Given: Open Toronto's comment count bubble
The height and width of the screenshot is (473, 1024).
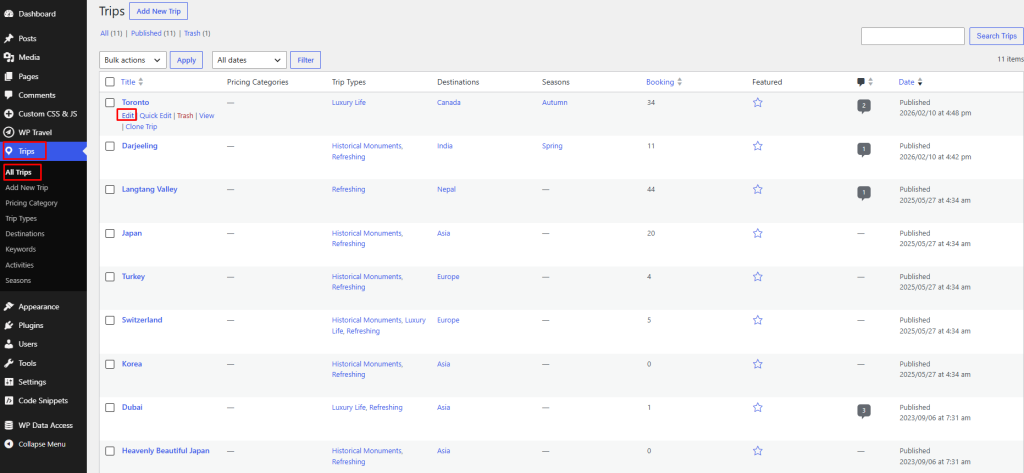Looking at the screenshot, I should [x=864, y=106].
